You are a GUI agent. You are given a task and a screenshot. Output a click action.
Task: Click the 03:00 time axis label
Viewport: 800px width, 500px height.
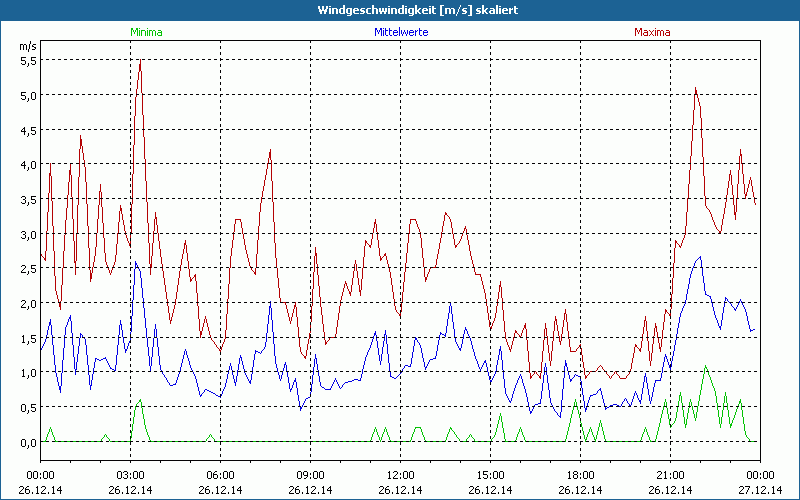click(x=130, y=476)
